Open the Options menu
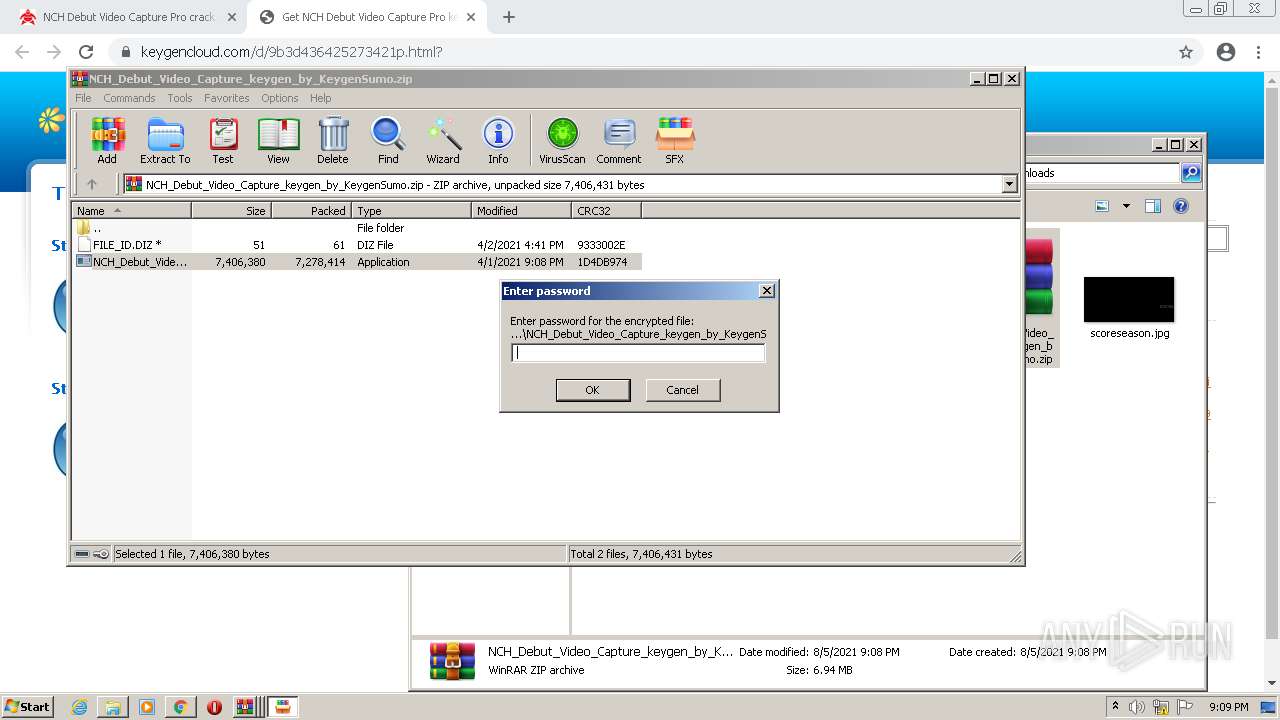This screenshot has width=1280, height=720. pyautogui.click(x=280, y=98)
